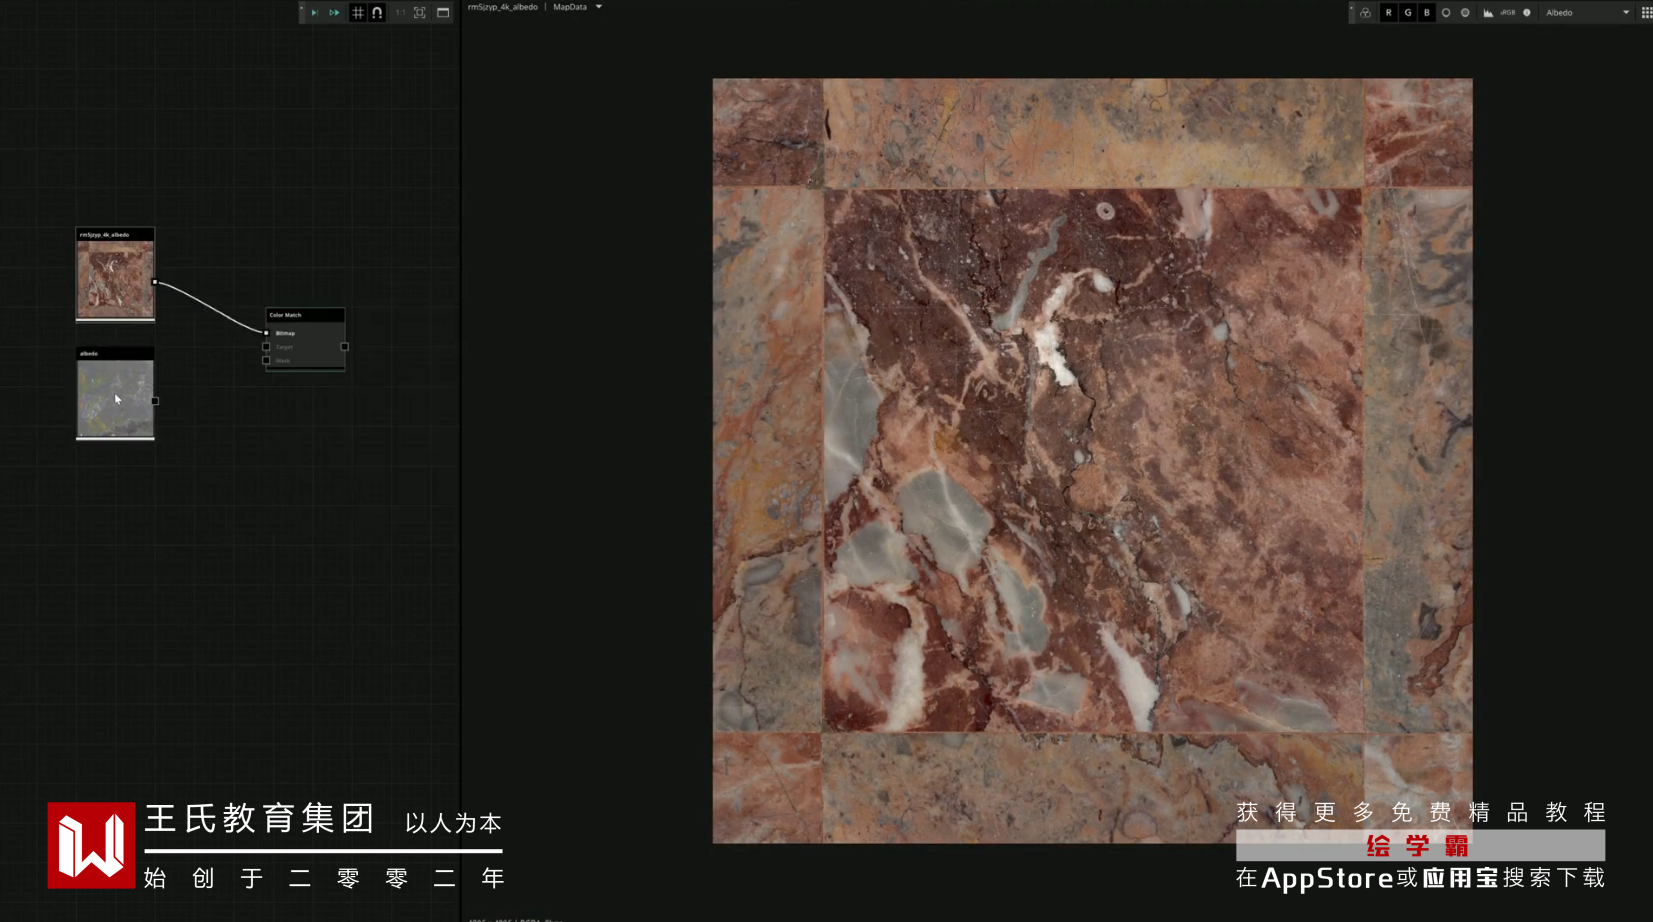Viewport: 1653px width, 922px height.
Task: Click the filled gray circle icon
Action: [x=1465, y=13]
